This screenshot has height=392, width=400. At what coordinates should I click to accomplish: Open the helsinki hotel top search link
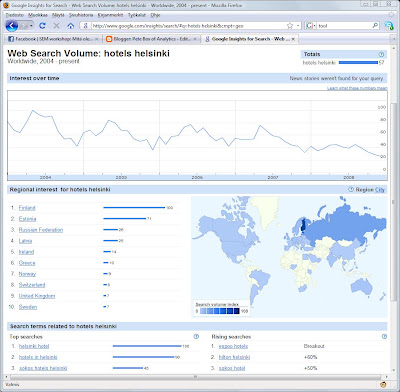[x=34, y=346]
